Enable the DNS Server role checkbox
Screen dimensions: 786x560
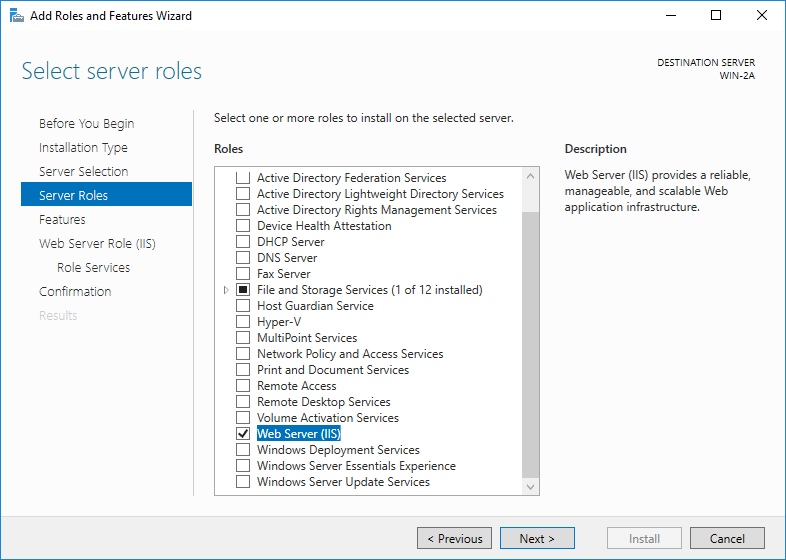coord(242,258)
